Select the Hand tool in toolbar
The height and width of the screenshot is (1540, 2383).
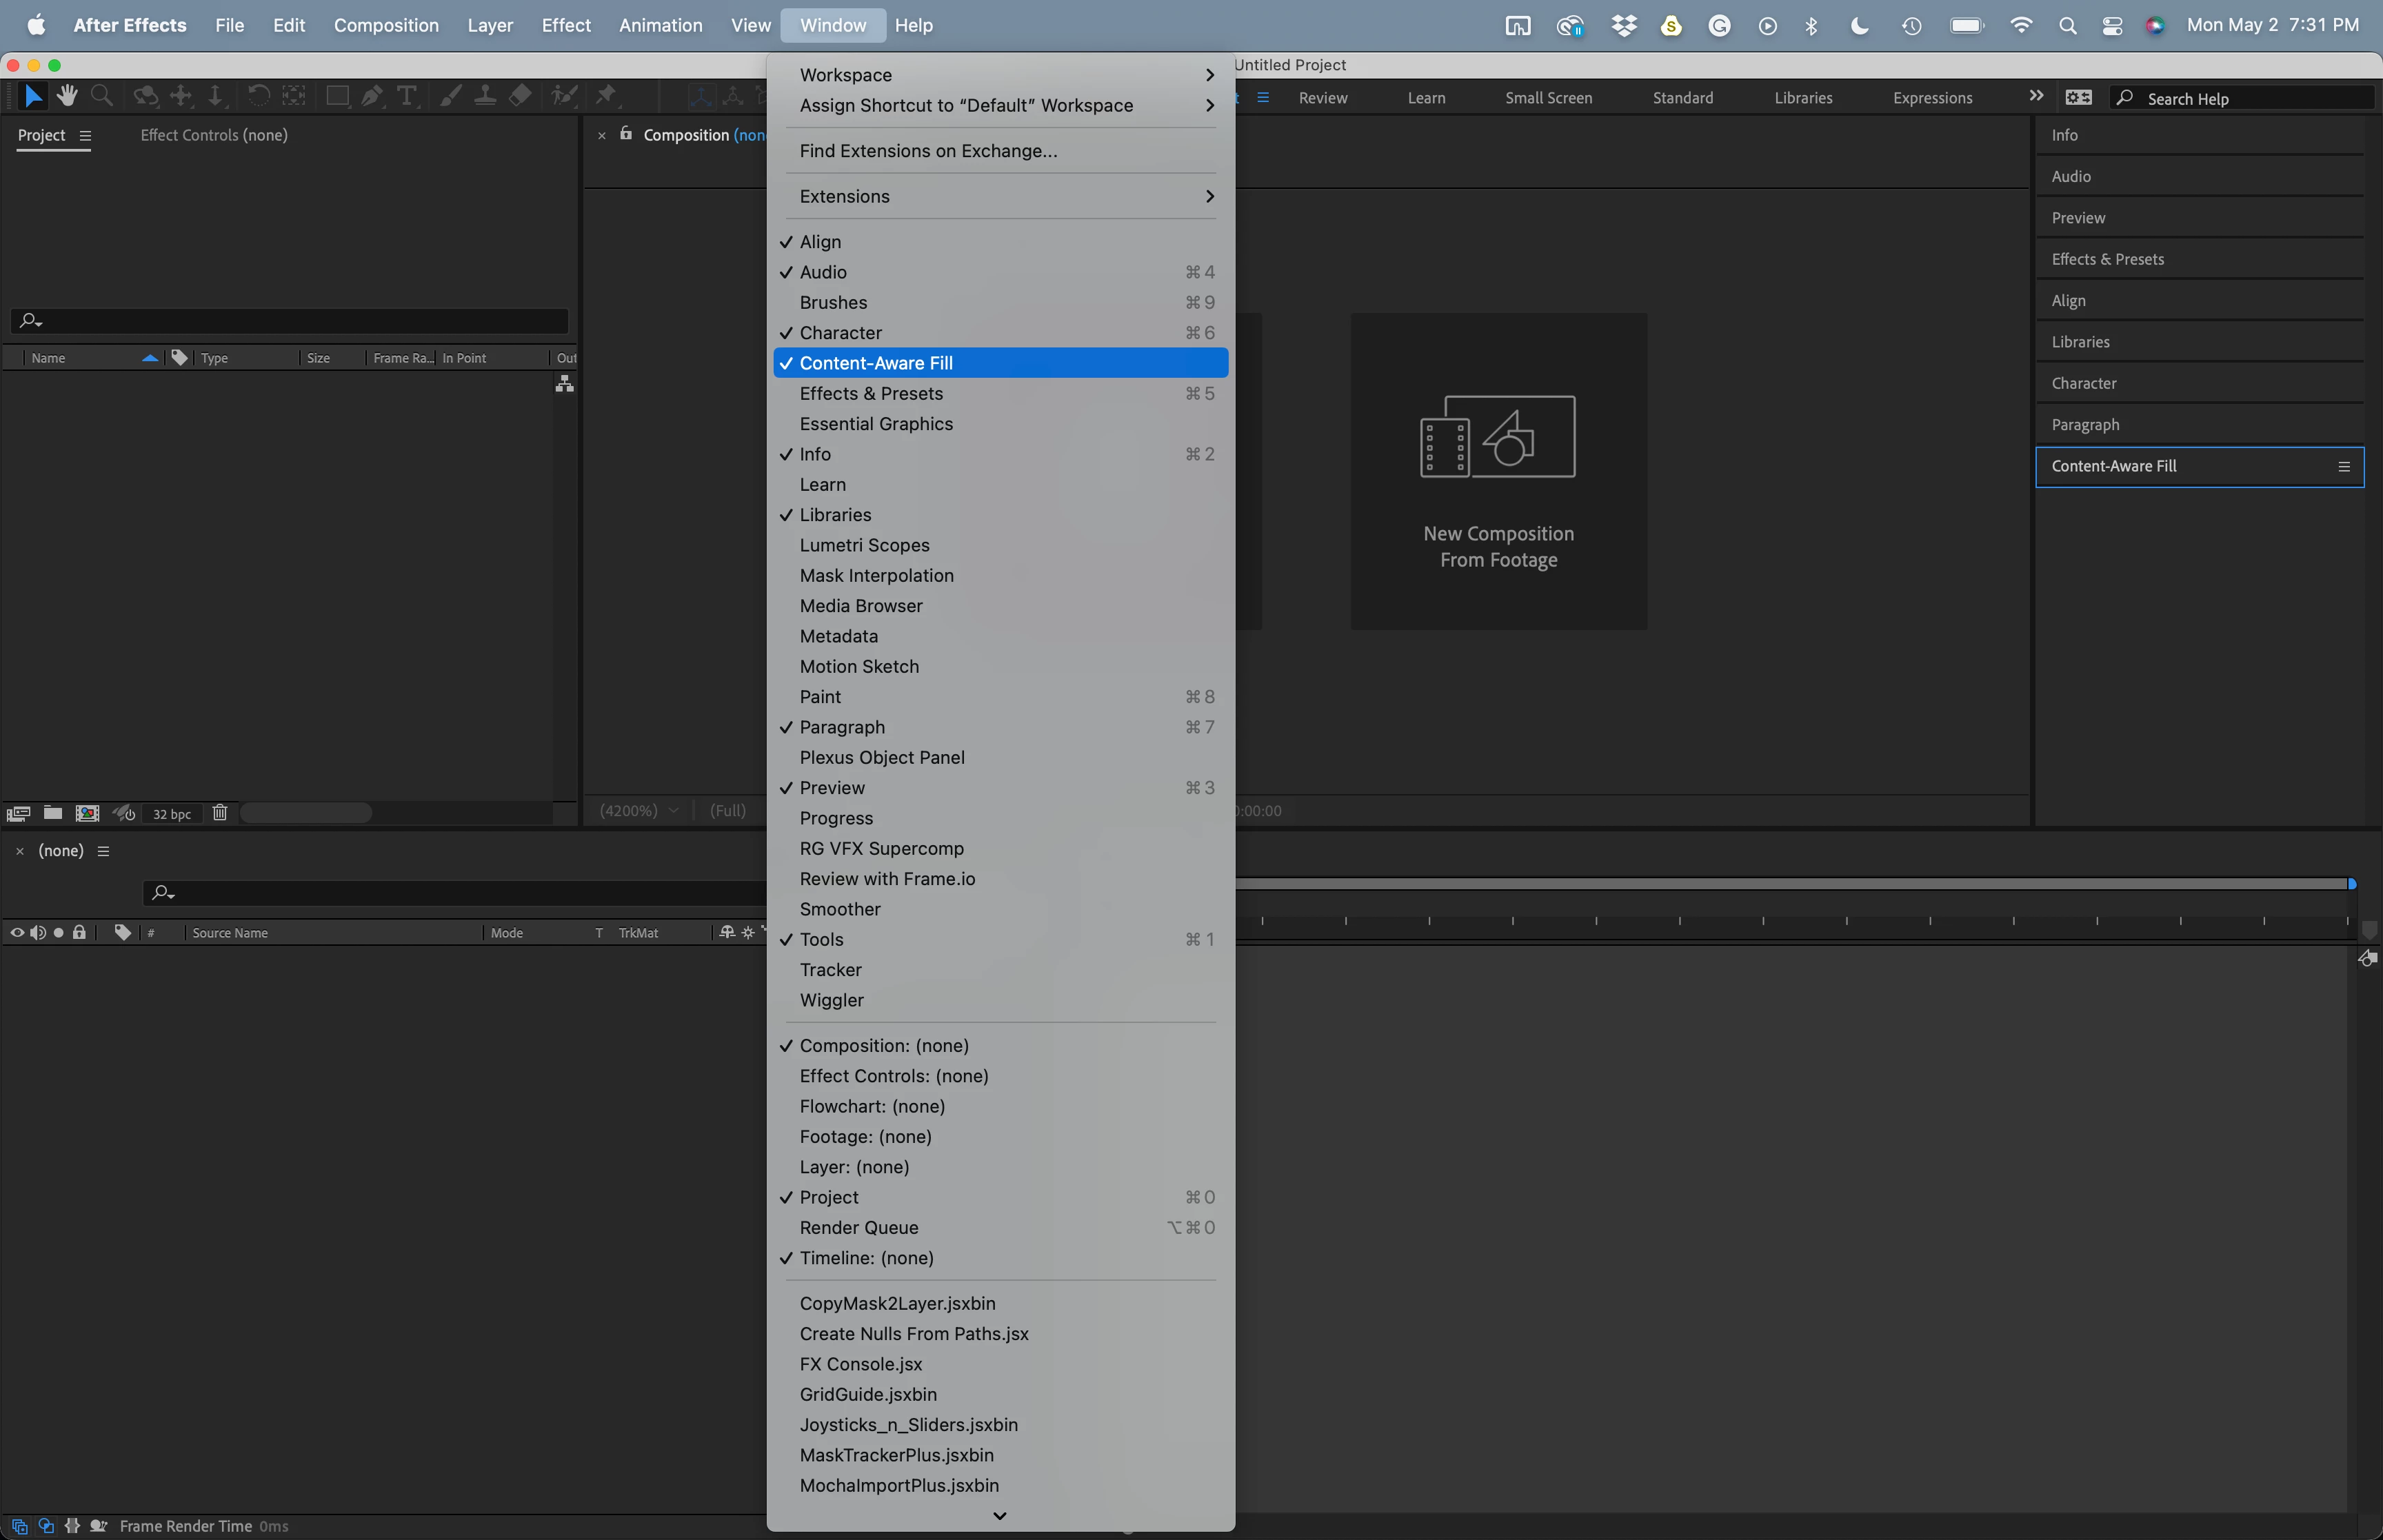(x=67, y=96)
